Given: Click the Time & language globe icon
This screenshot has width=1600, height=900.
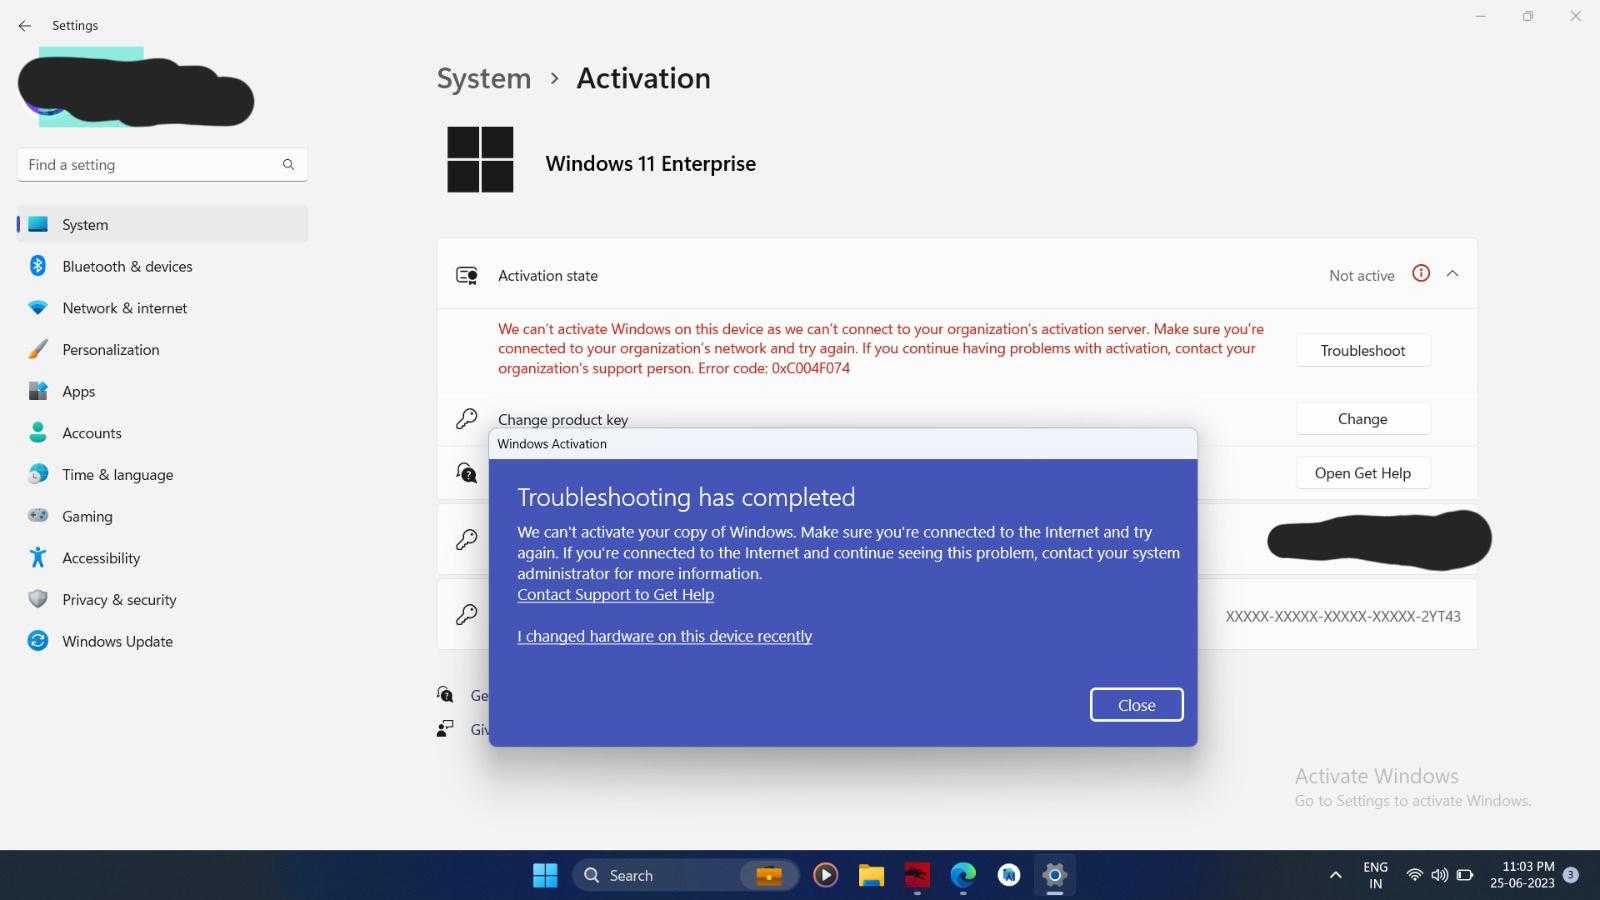Looking at the screenshot, I should 38,475.
